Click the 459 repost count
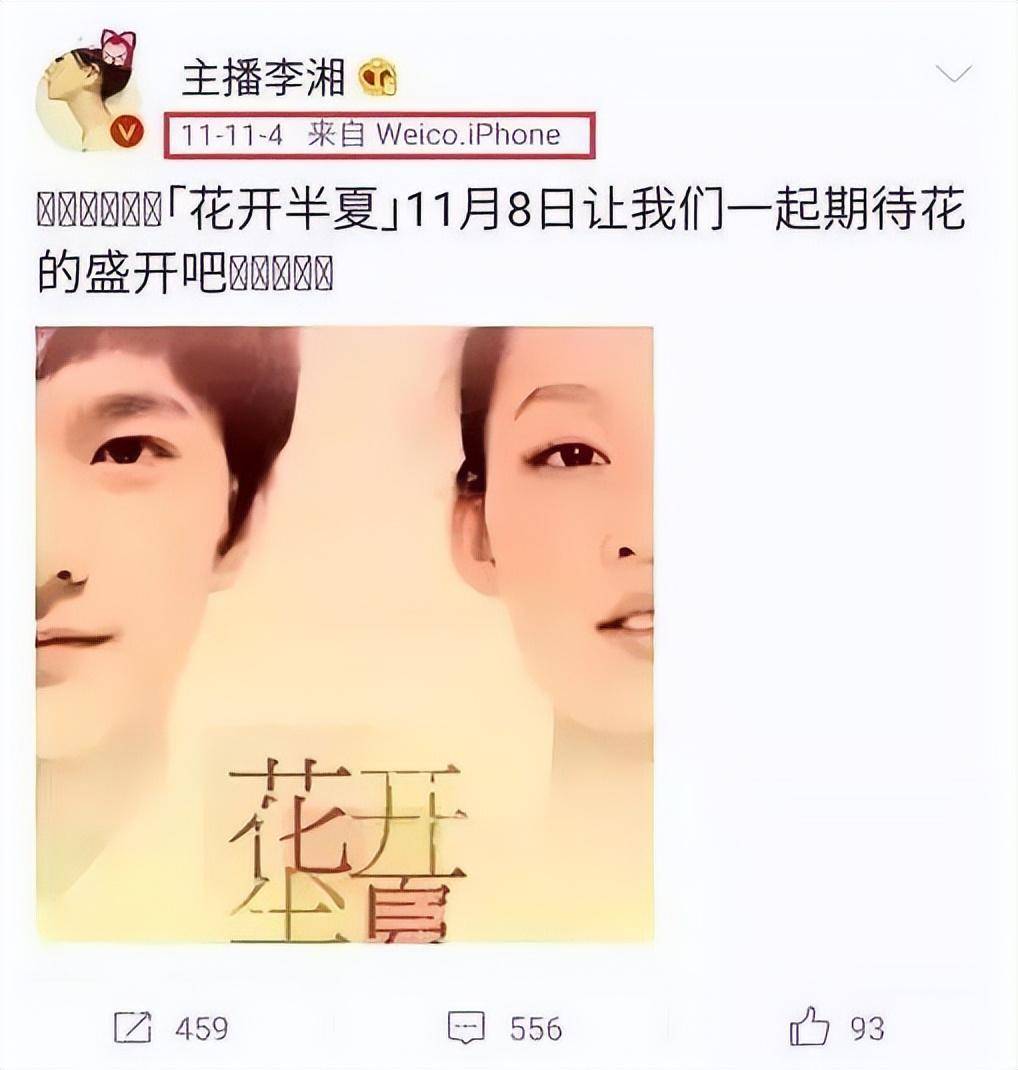 pos(201,1028)
